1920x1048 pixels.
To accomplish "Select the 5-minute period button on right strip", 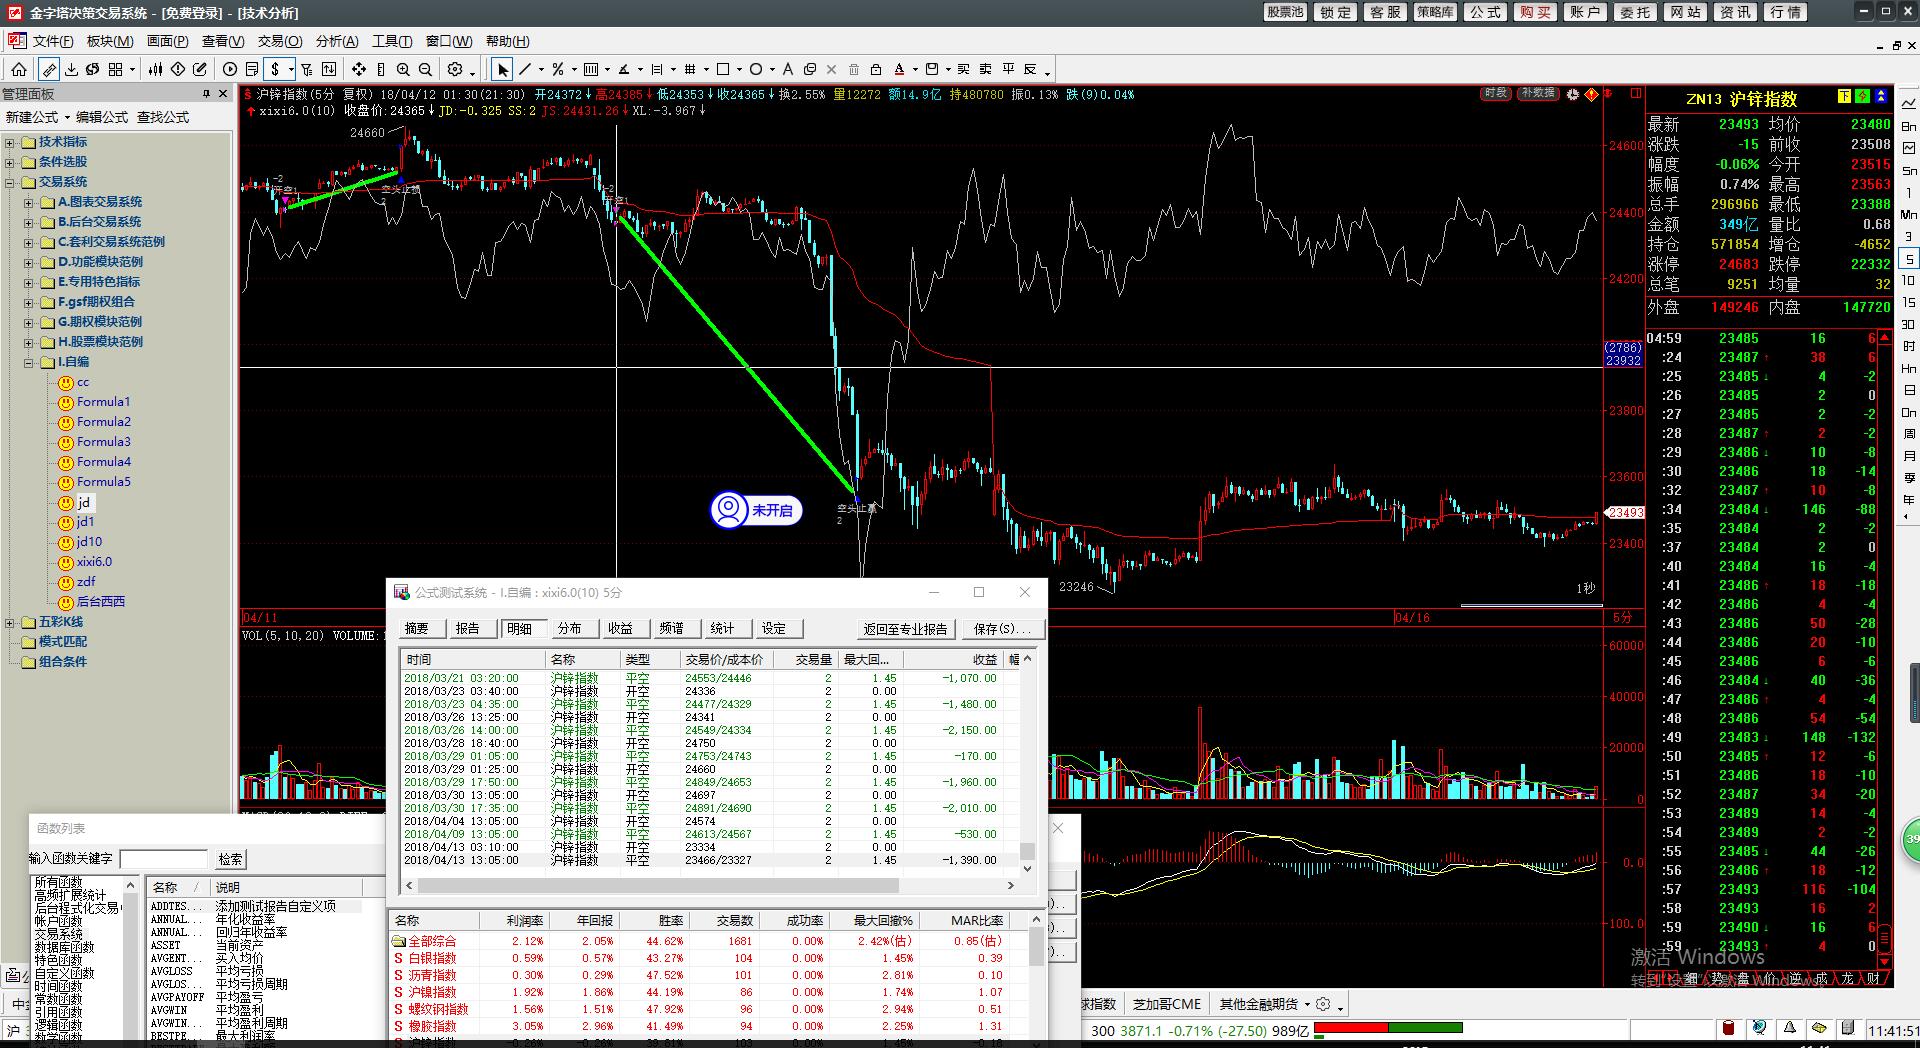I will pyautogui.click(x=1909, y=259).
